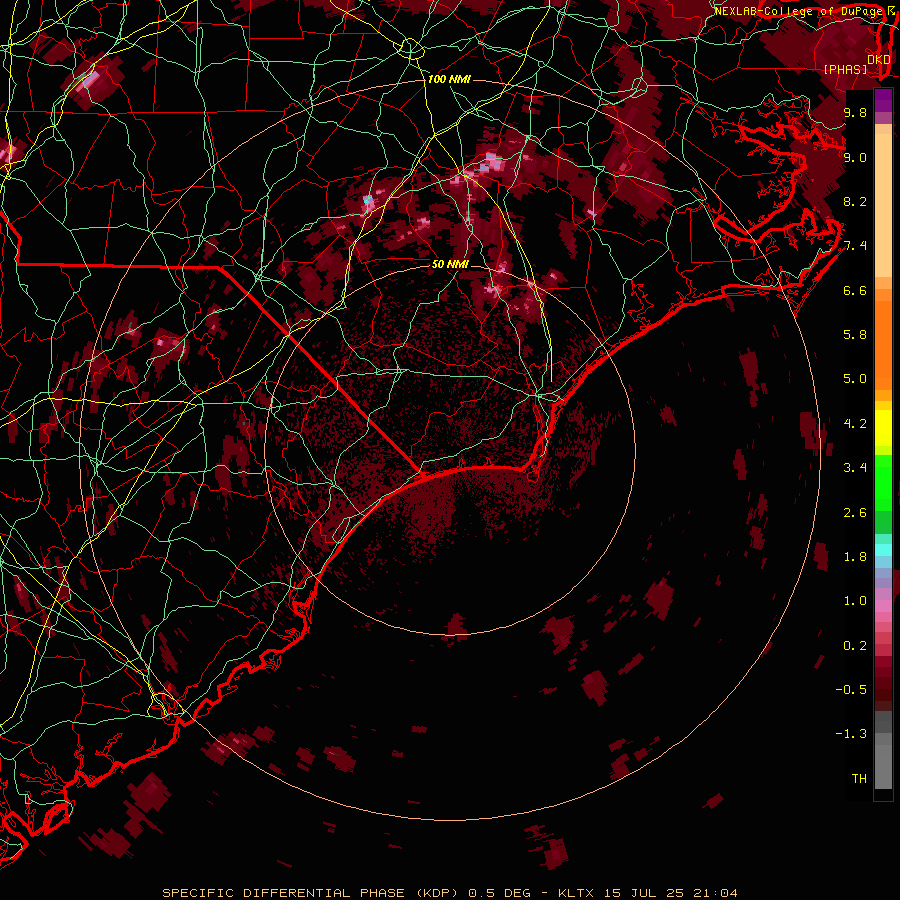This screenshot has width=900, height=900.
Task: Click the 50 NMI range ring label
Action: pyautogui.click(x=451, y=265)
